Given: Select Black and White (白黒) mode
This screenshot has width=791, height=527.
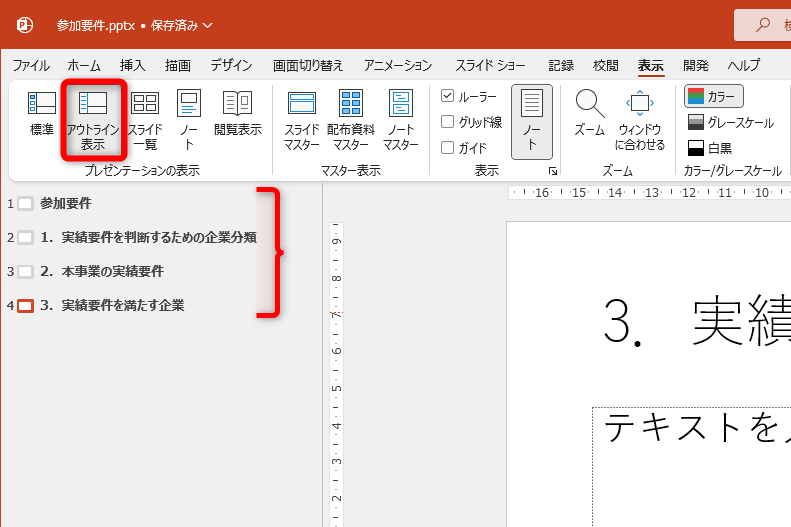Looking at the screenshot, I should coord(710,148).
